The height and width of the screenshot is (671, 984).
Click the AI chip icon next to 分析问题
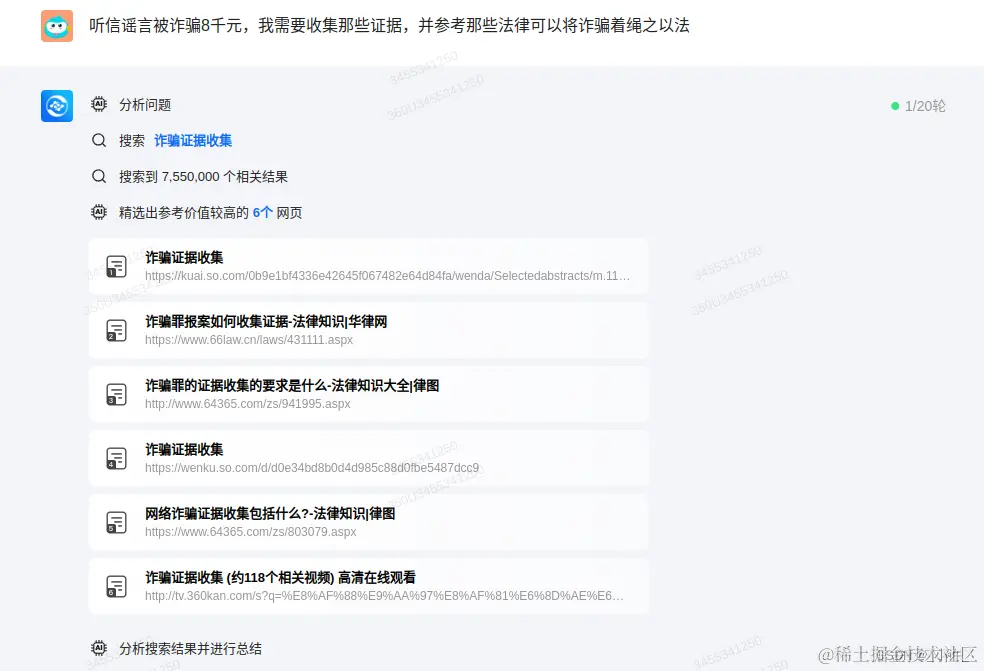click(98, 104)
